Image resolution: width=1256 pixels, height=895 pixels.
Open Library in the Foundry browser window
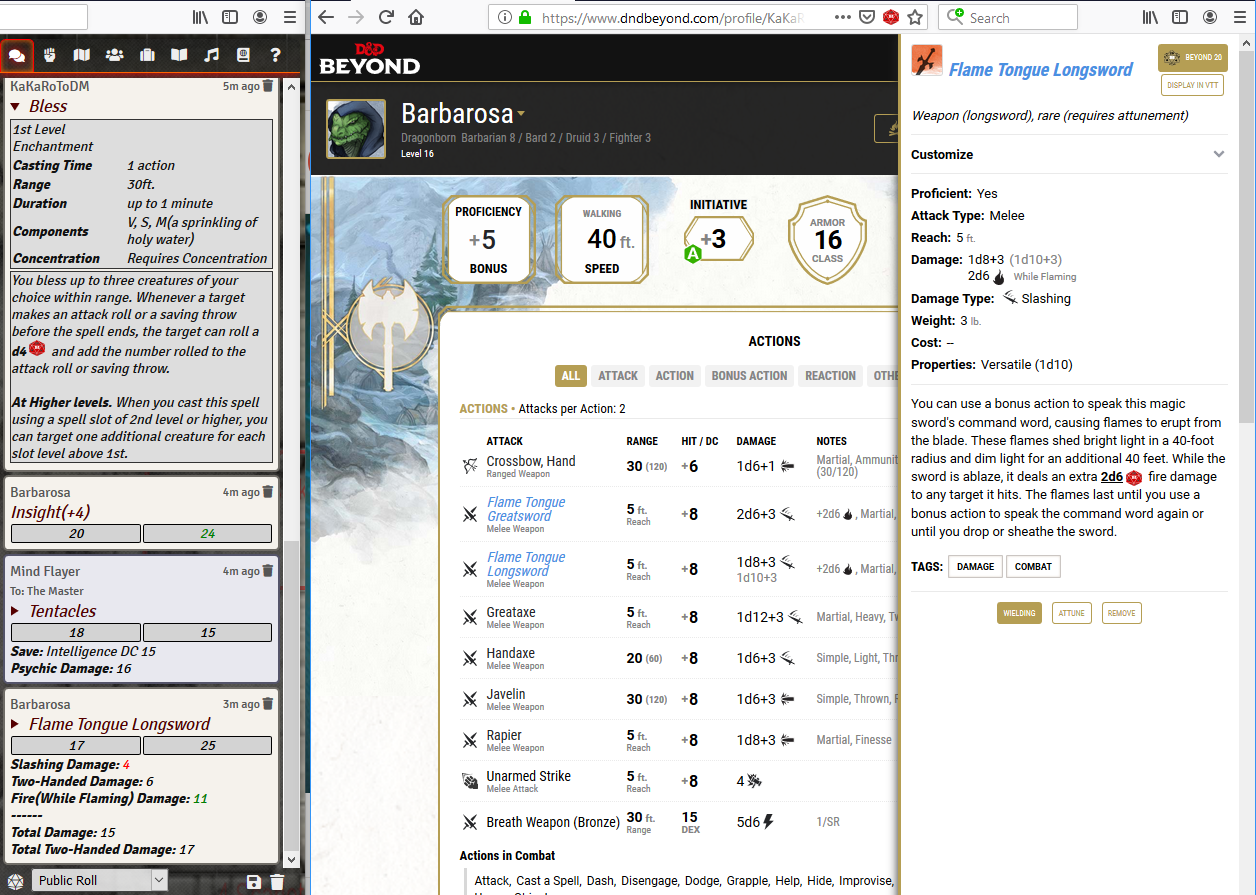point(200,17)
